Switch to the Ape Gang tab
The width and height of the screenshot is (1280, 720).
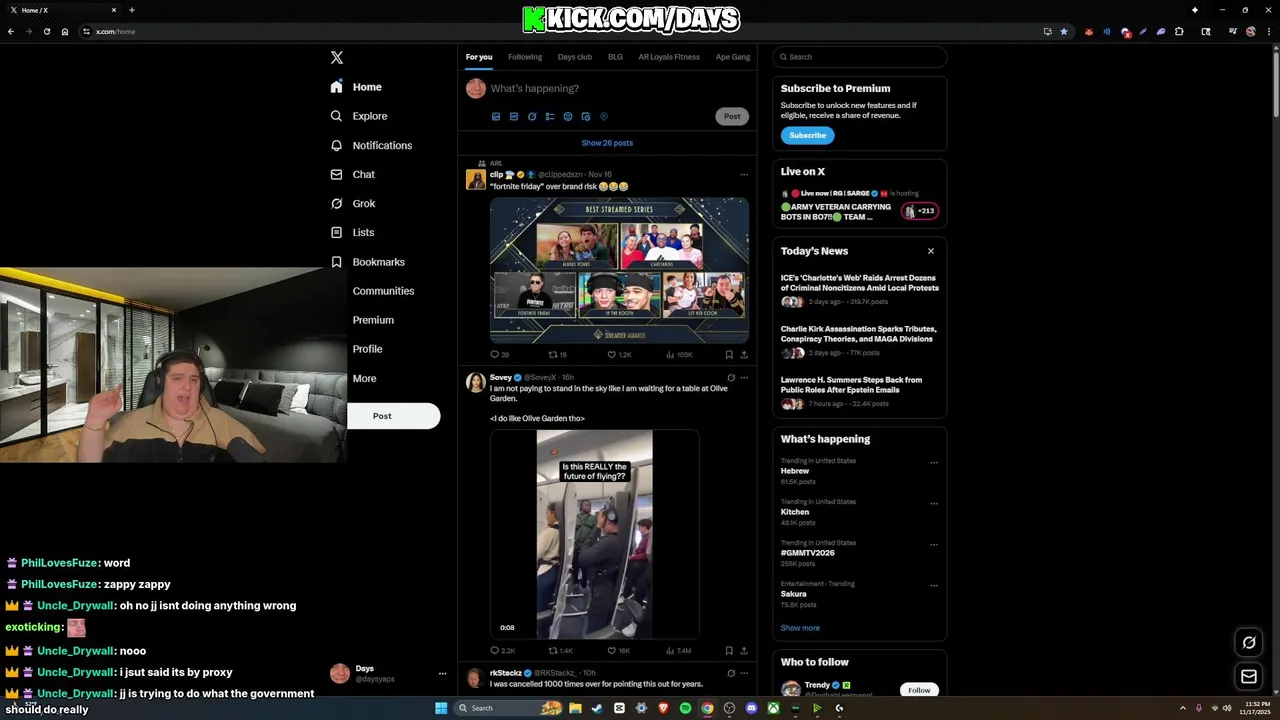[733, 57]
